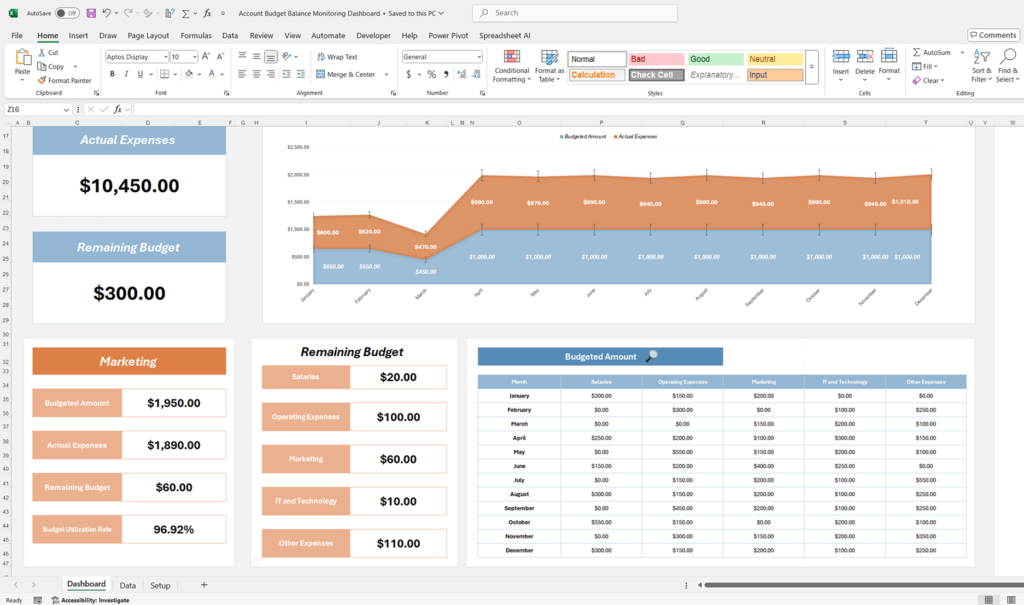
Task: Click the magnifier icon beside Budgeted Amount
Action: [651, 356]
